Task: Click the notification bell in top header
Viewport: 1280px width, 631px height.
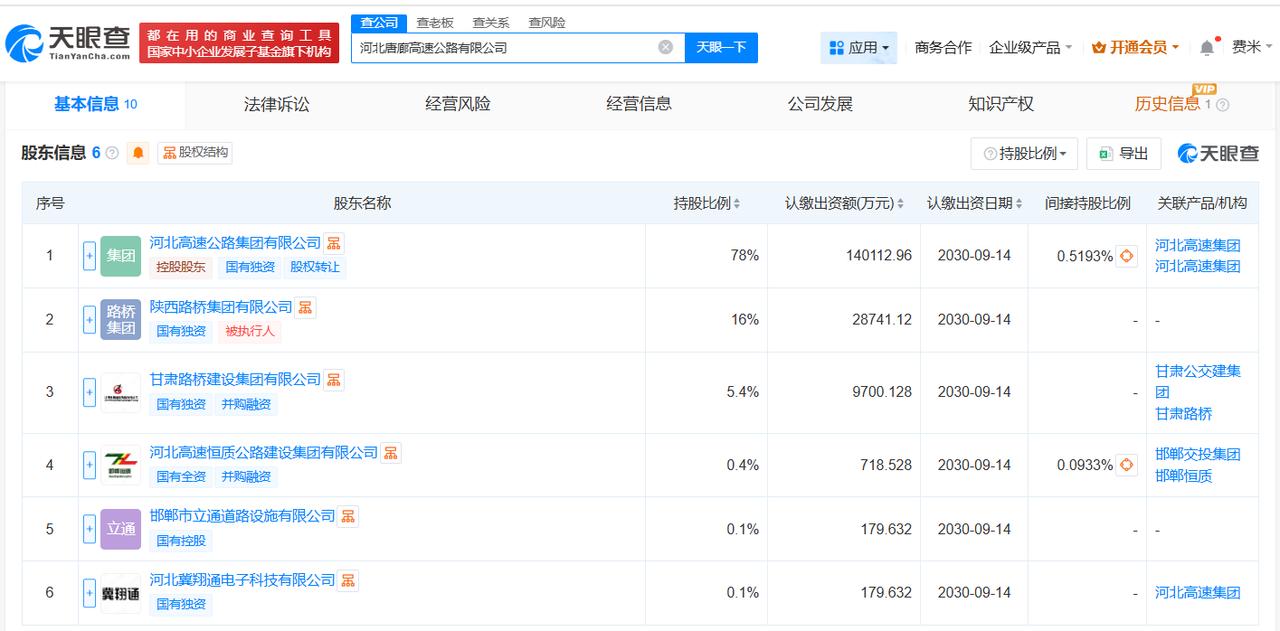Action: (1207, 48)
